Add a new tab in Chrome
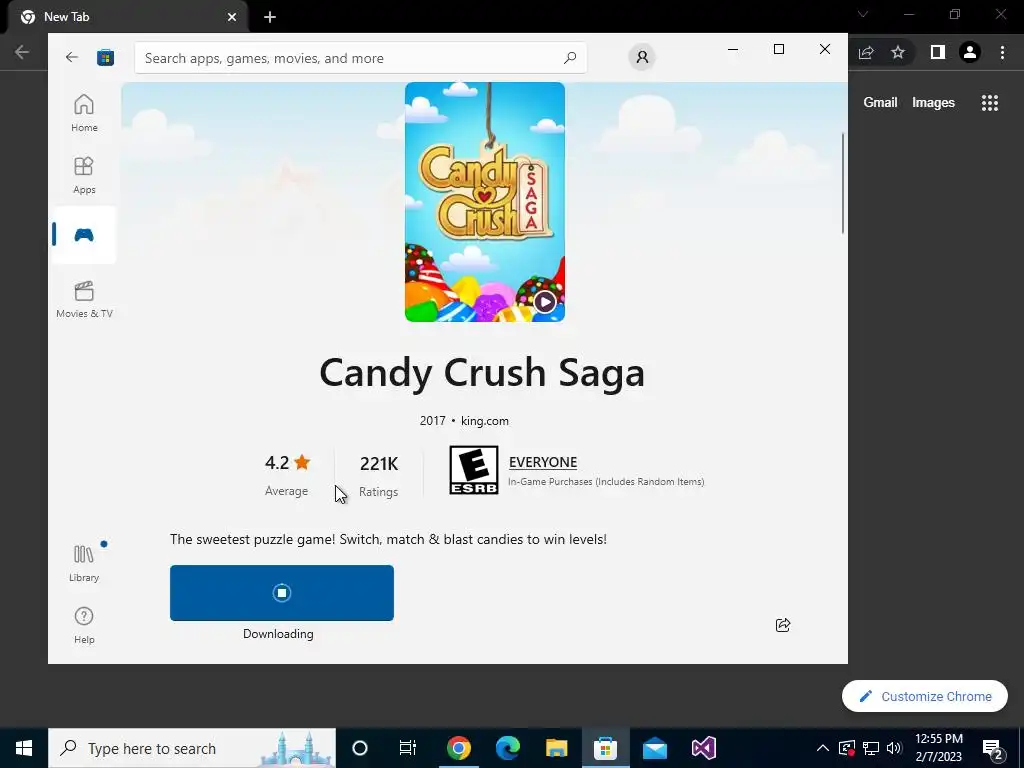 tap(270, 17)
